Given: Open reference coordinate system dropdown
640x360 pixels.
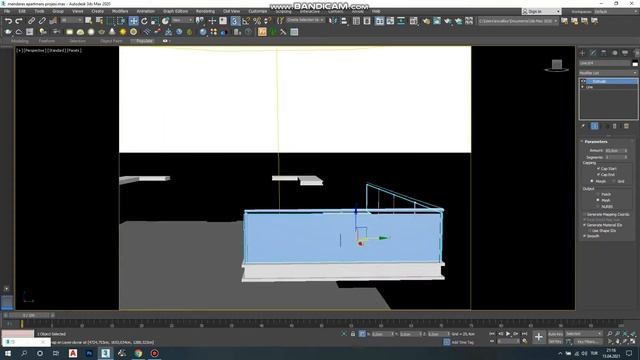Looking at the screenshot, I should tap(182, 20).
